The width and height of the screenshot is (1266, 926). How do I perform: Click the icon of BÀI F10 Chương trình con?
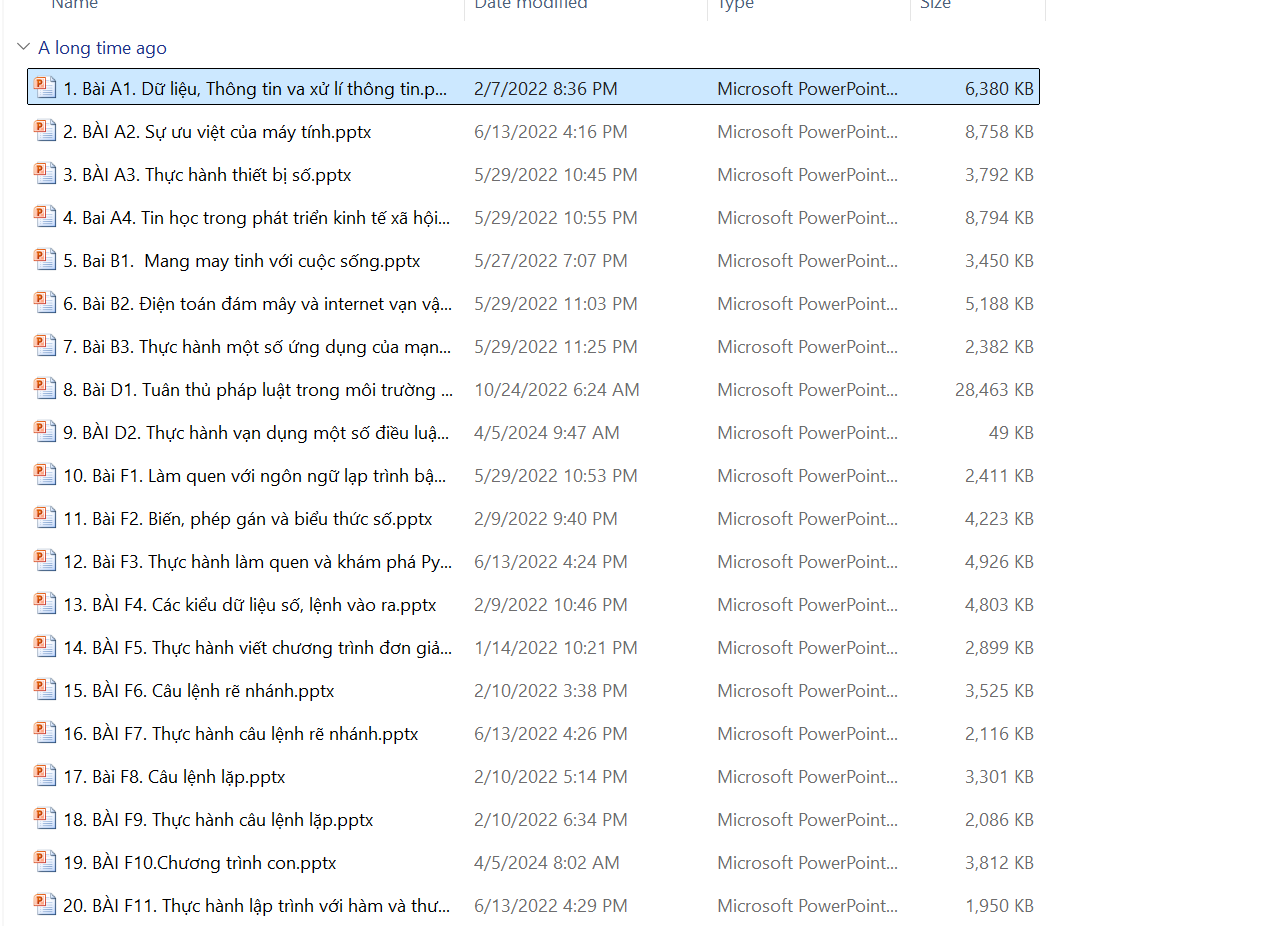click(x=44, y=861)
